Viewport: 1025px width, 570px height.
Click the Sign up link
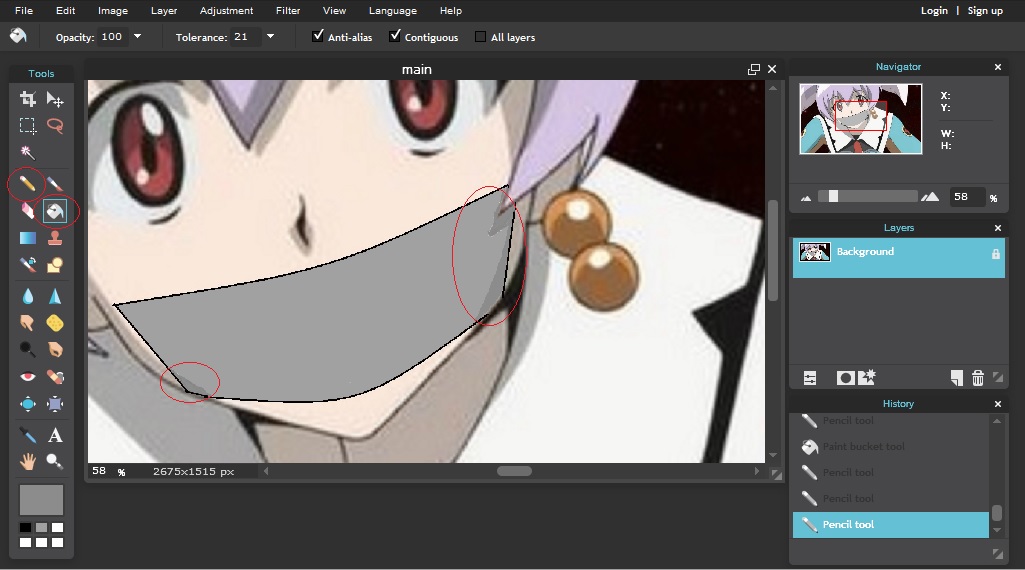[x=985, y=10]
